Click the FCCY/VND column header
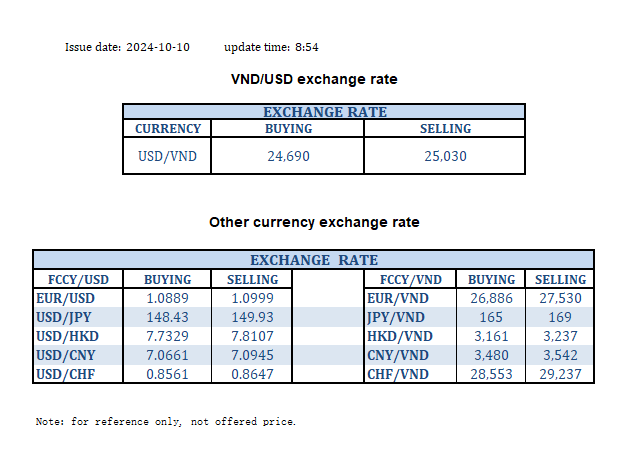The width and height of the screenshot is (634, 453). (412, 280)
